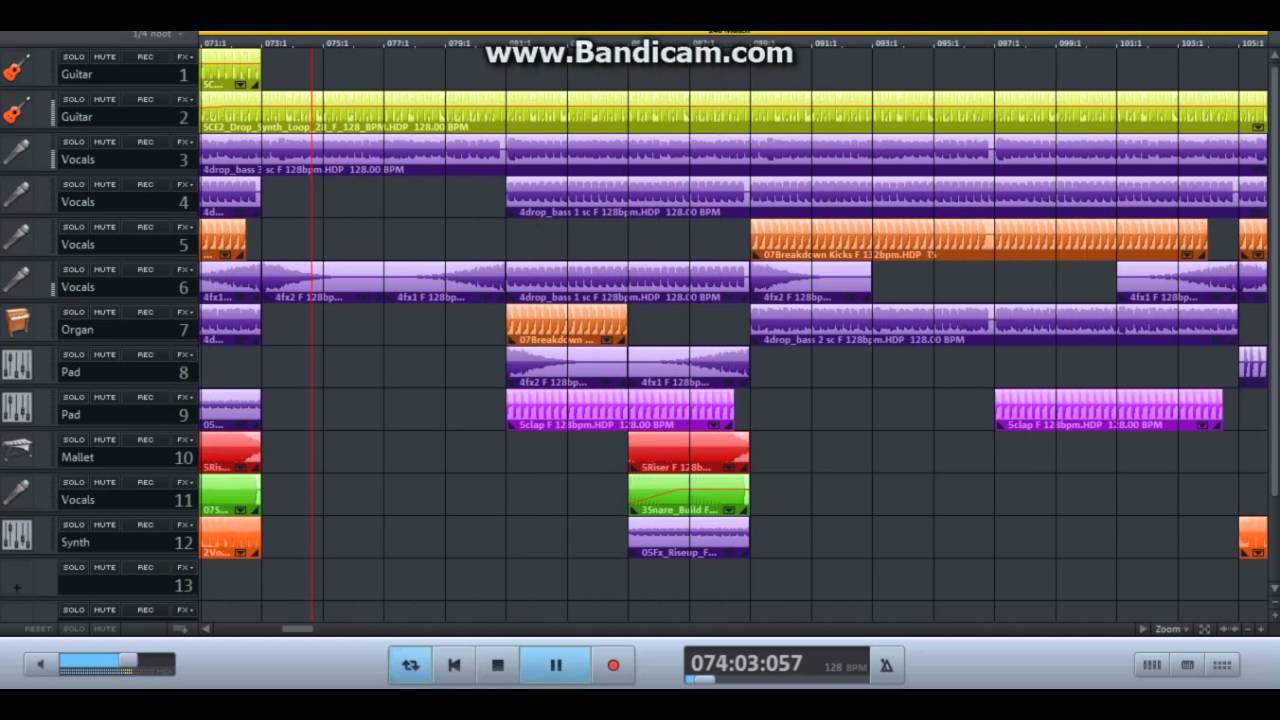Viewport: 1280px width, 720px height.
Task: Start recording with the red record button
Action: pyautogui.click(x=613, y=665)
